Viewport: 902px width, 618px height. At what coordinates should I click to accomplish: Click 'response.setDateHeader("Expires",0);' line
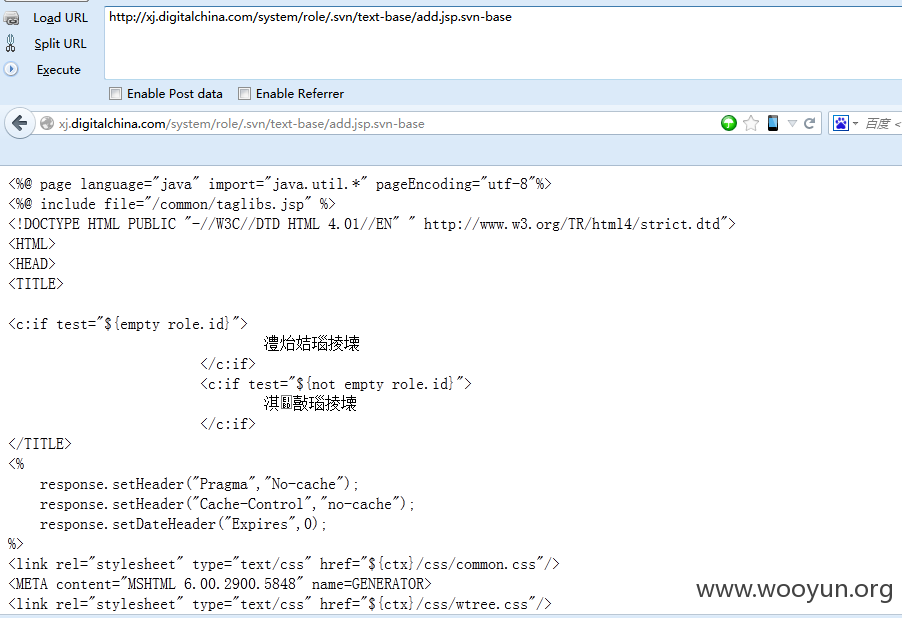183,524
